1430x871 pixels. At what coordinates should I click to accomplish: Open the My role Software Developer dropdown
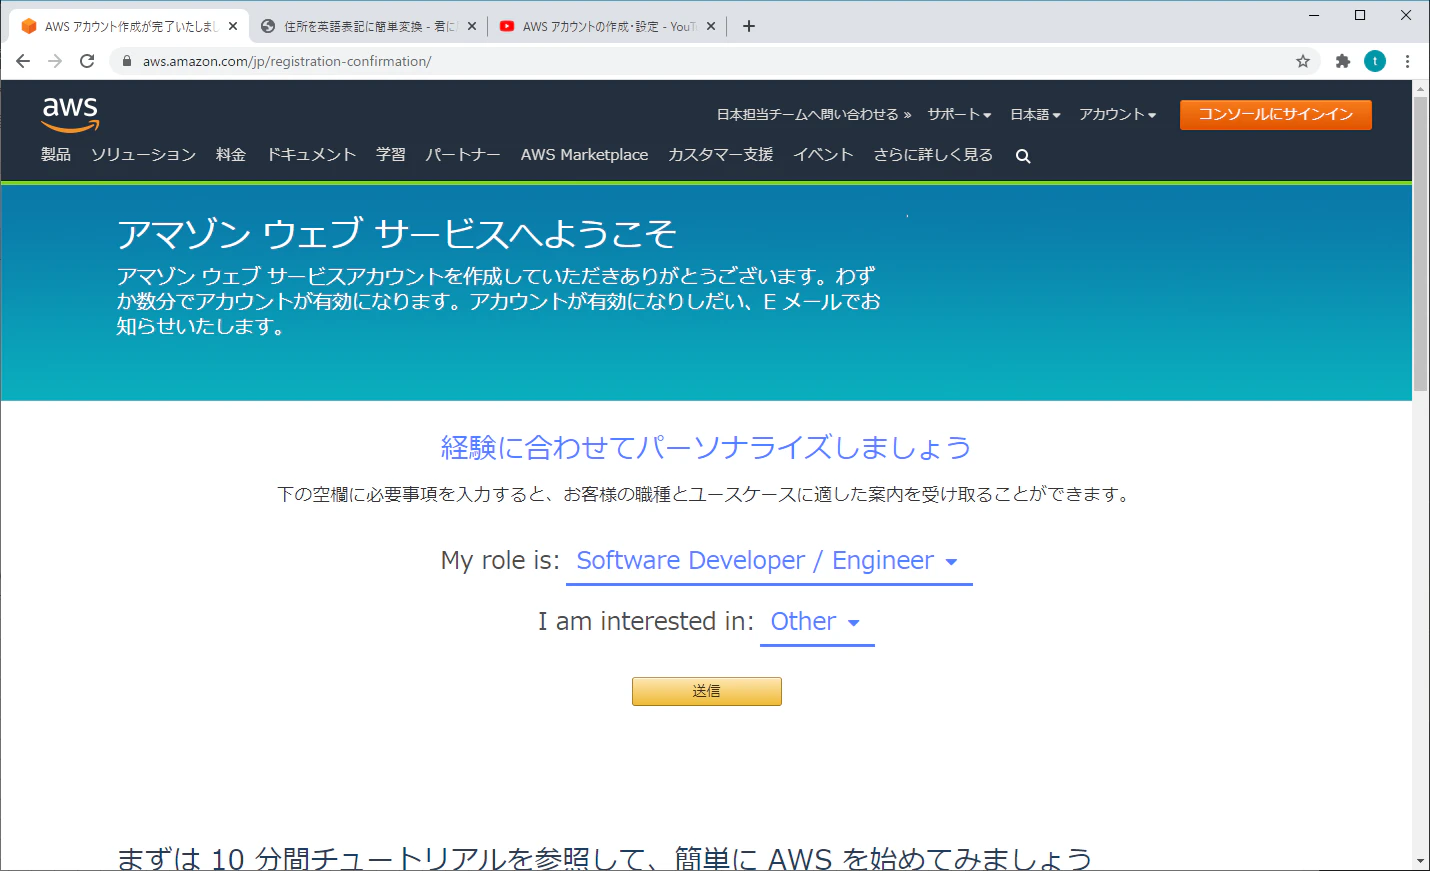768,561
